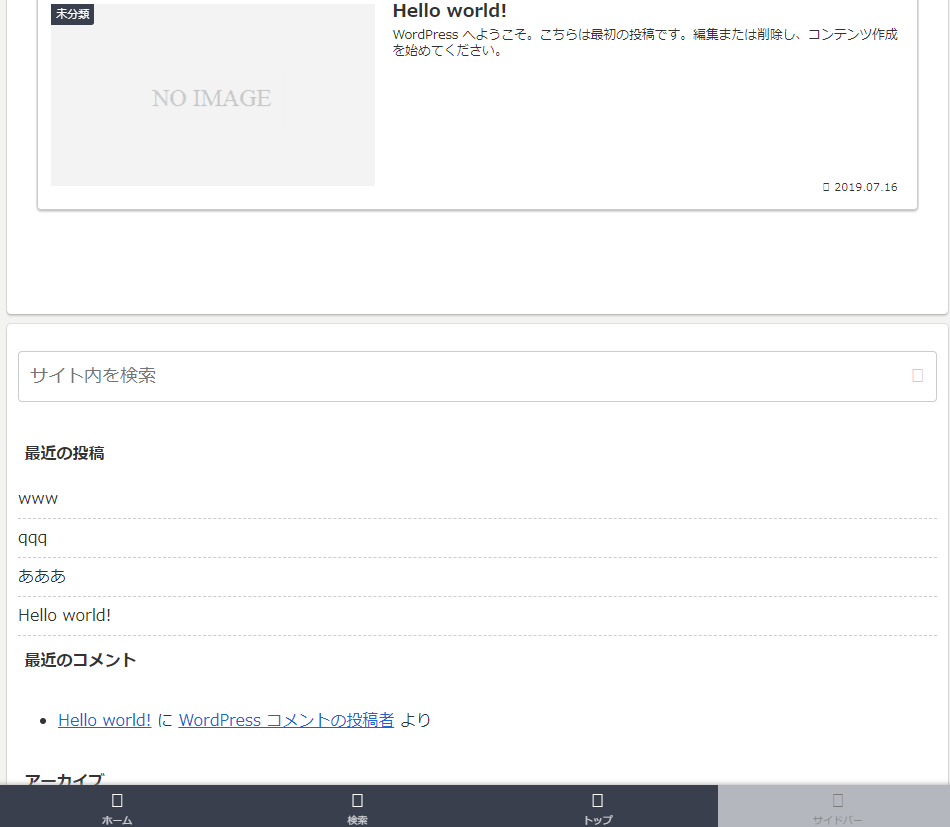Click the 未分類 category label
Screen dimensions: 950x827
pyautogui.click(x=73, y=14)
